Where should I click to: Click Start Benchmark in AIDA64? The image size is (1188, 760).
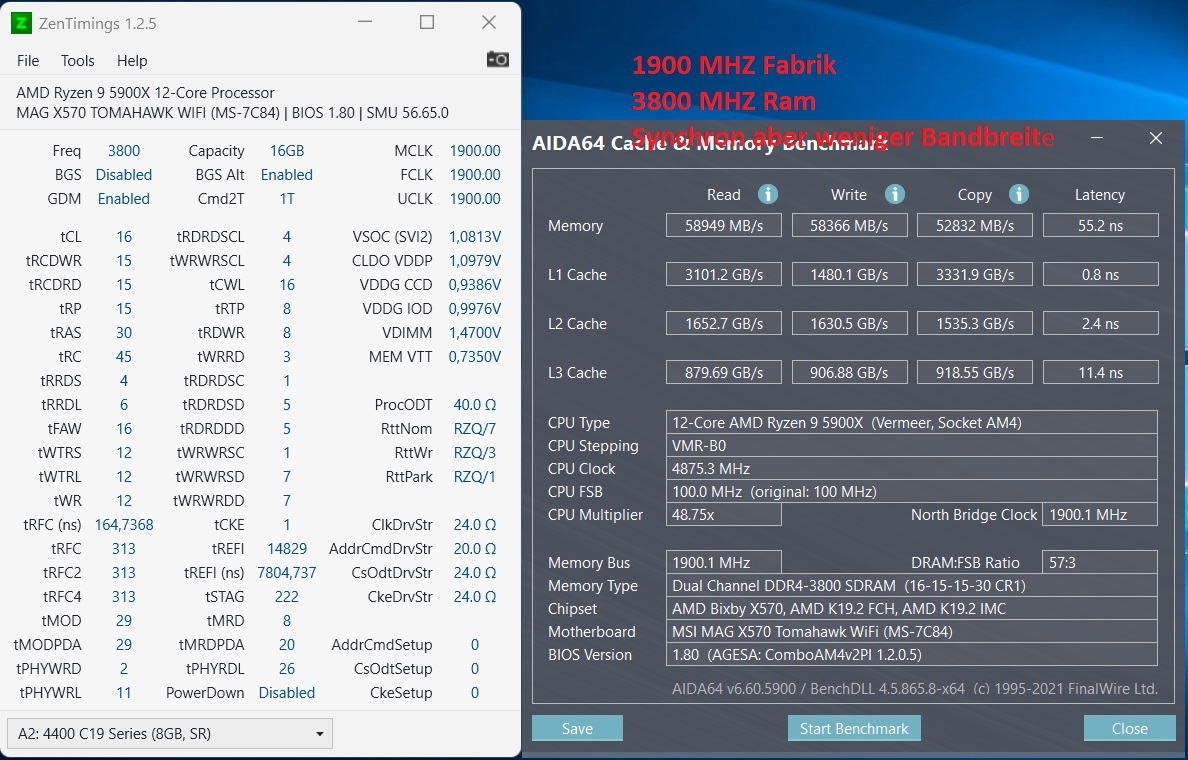(854, 728)
